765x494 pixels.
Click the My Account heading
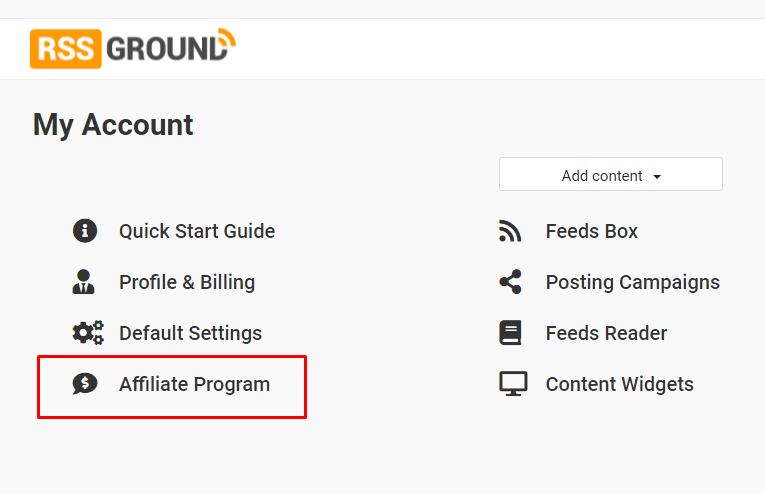(x=113, y=125)
